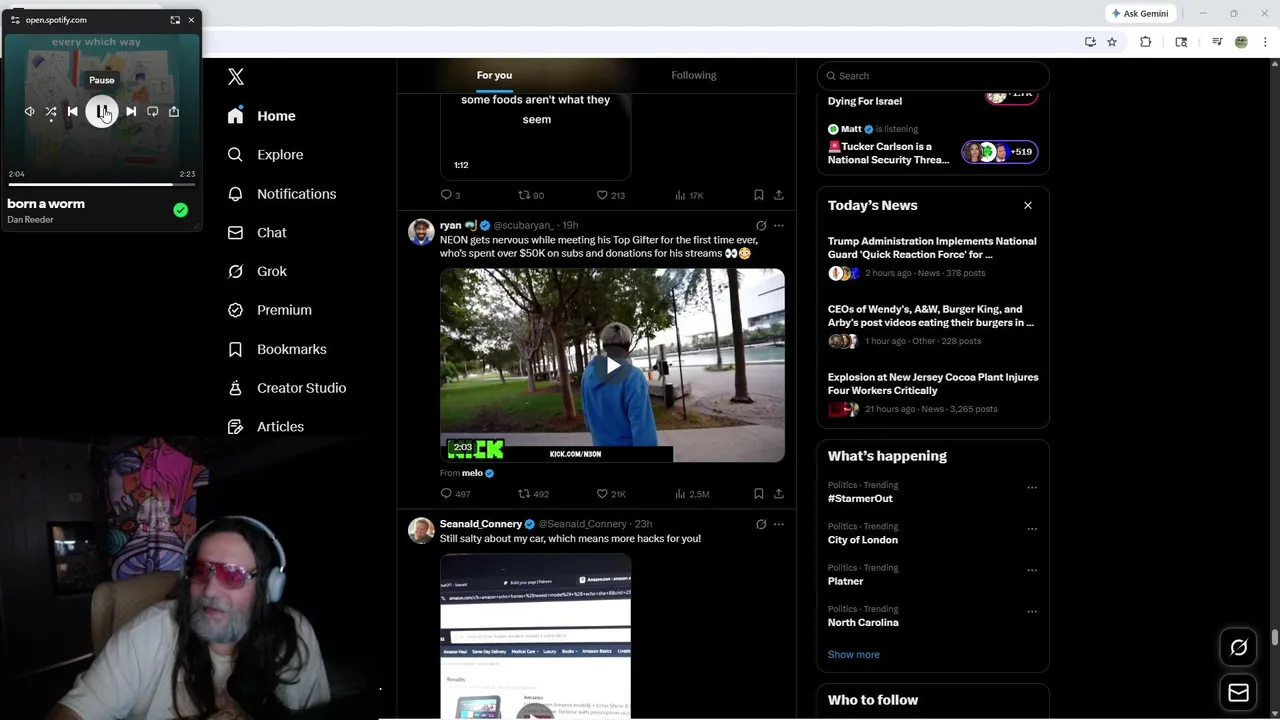Like ryan's post with 21K likes

coord(611,494)
